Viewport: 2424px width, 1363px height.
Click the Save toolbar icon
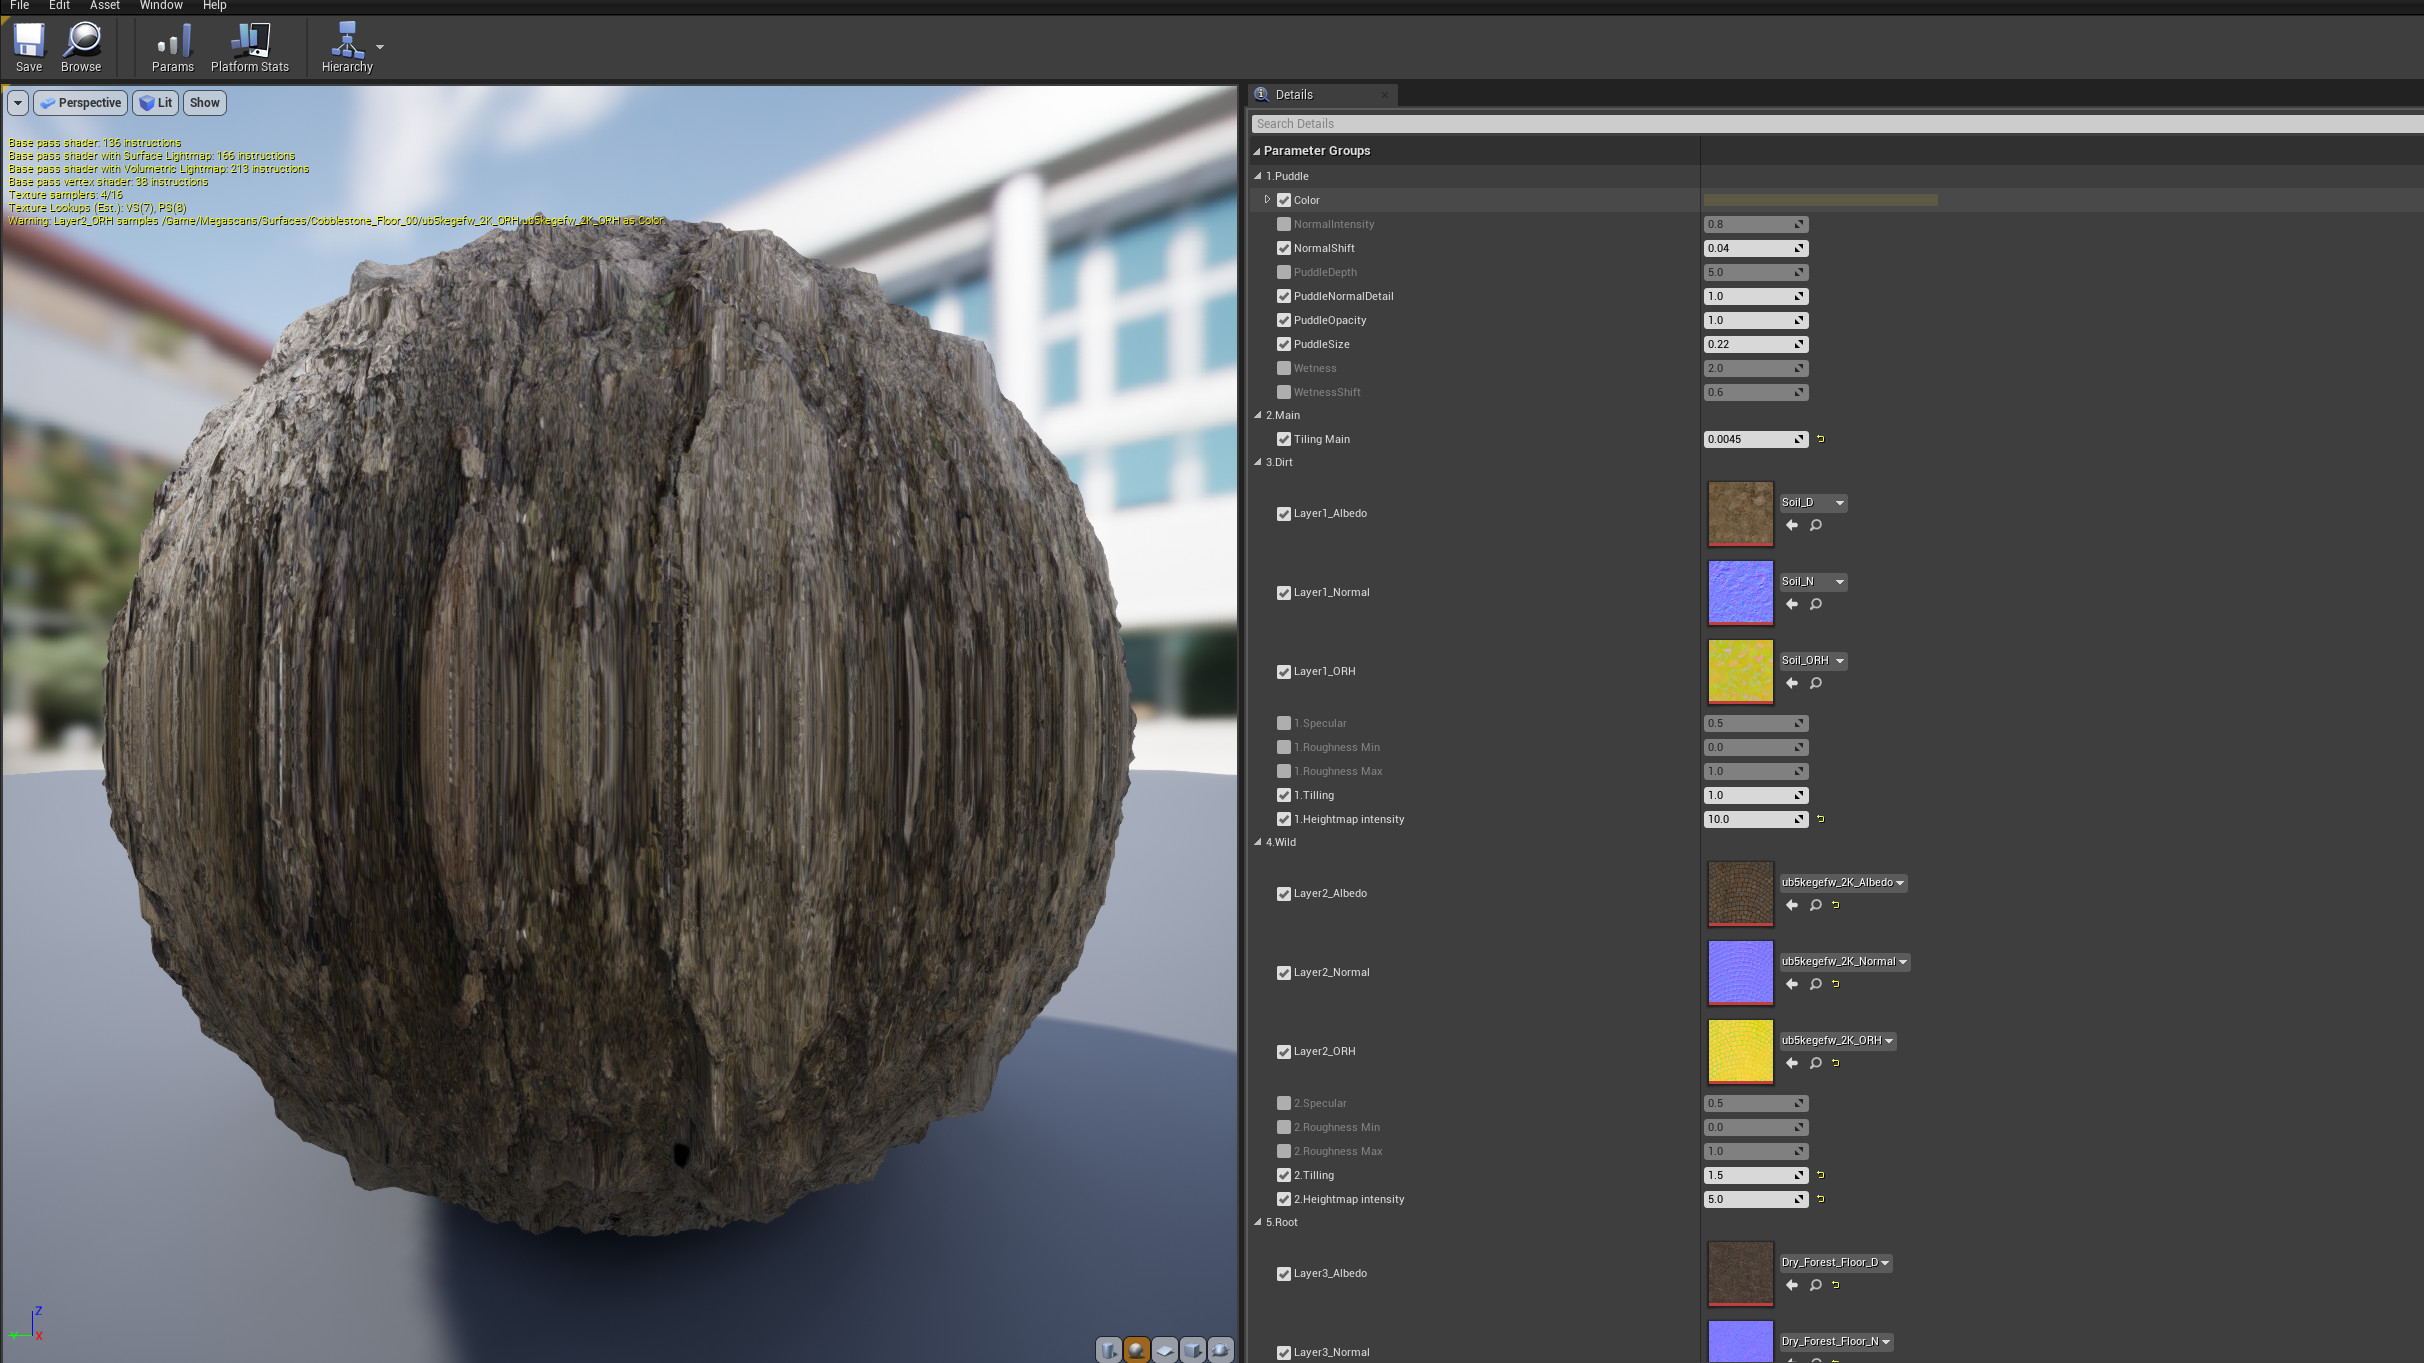pos(29,47)
